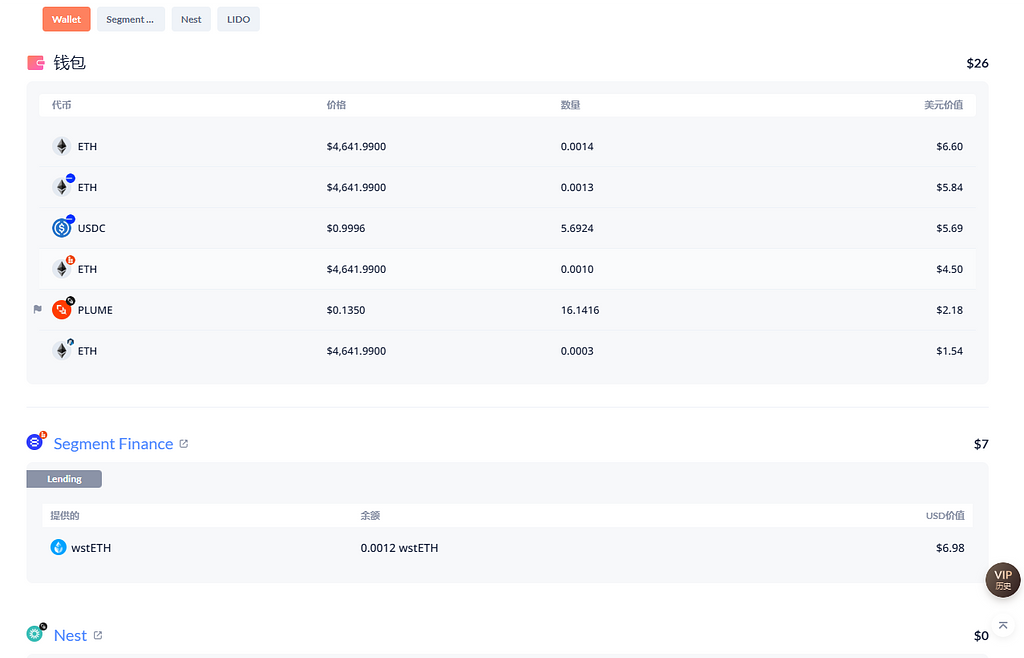Click the flag icon beside PLUME row

[38, 310]
